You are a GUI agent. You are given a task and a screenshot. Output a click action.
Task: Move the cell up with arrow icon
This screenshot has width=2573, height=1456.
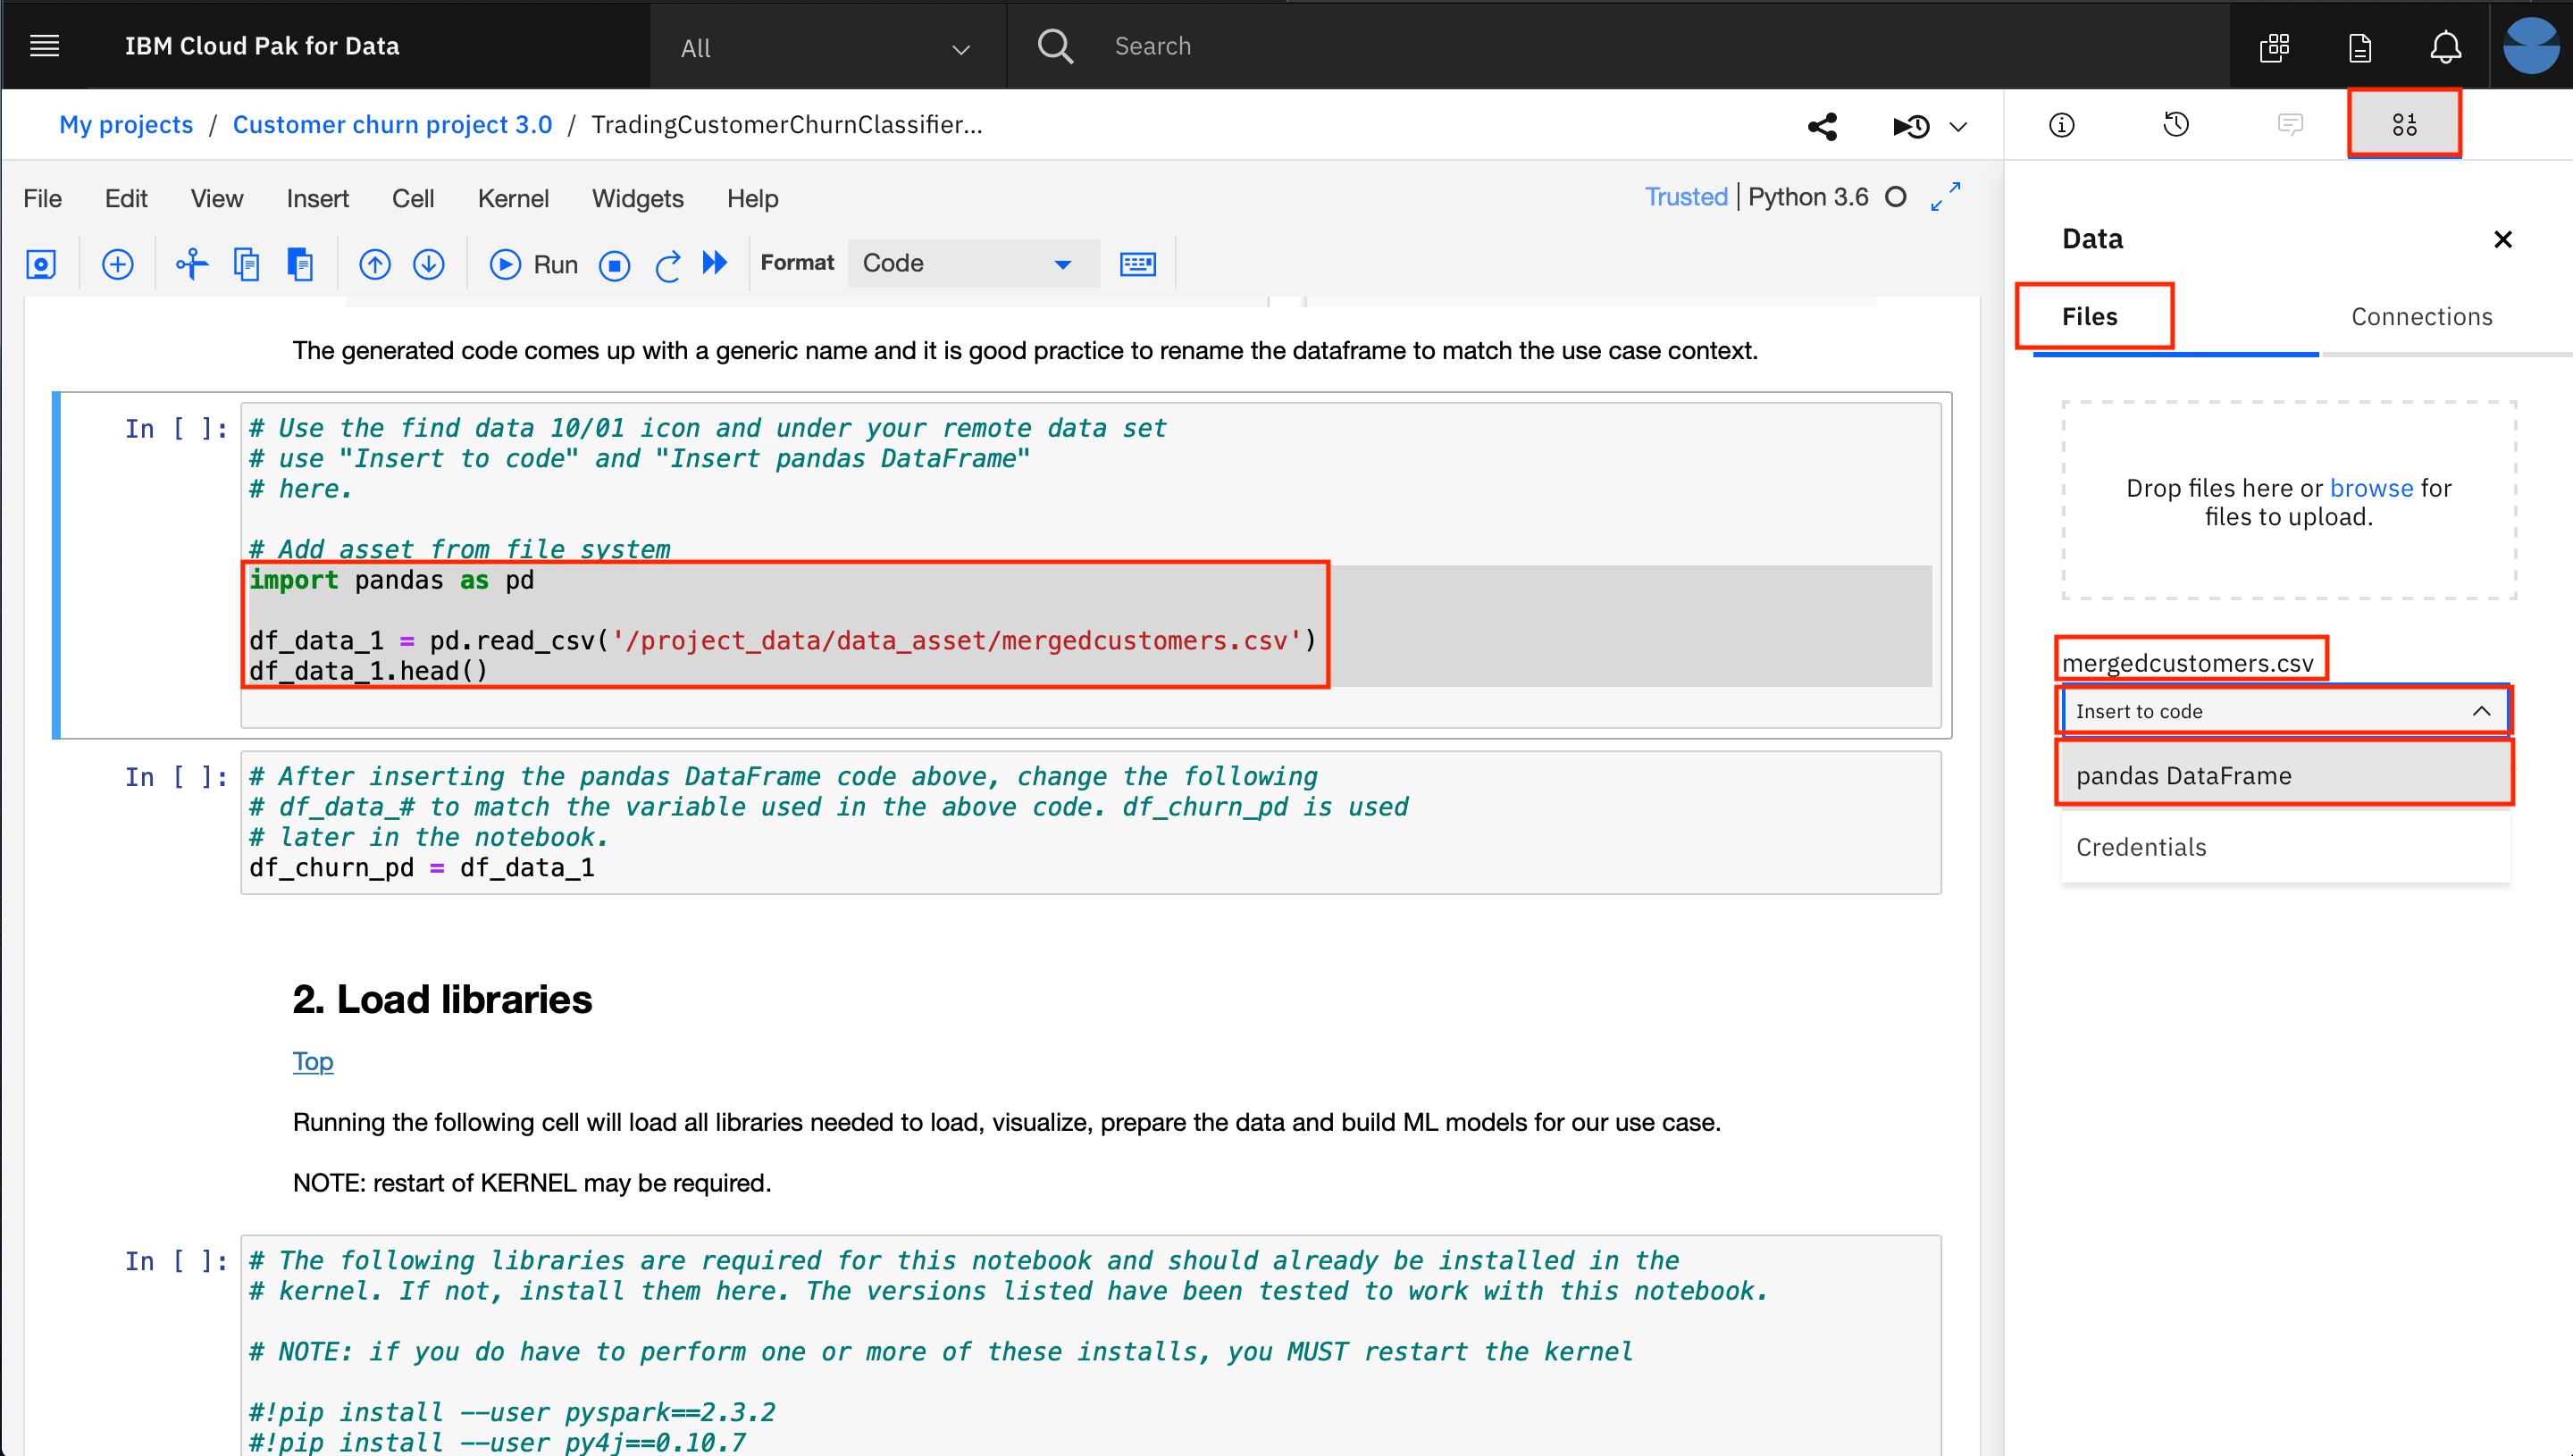coord(375,264)
